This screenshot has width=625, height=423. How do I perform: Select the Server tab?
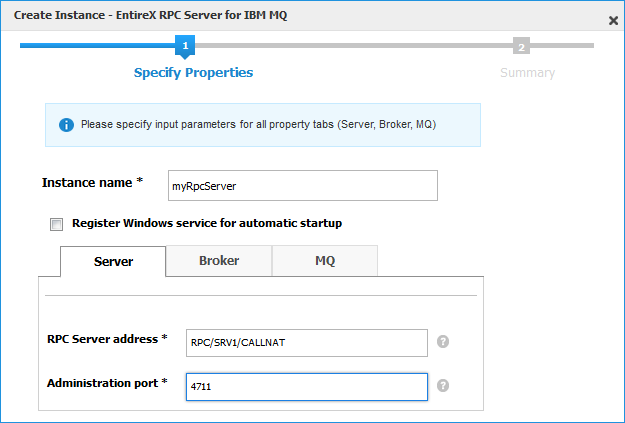(x=113, y=262)
